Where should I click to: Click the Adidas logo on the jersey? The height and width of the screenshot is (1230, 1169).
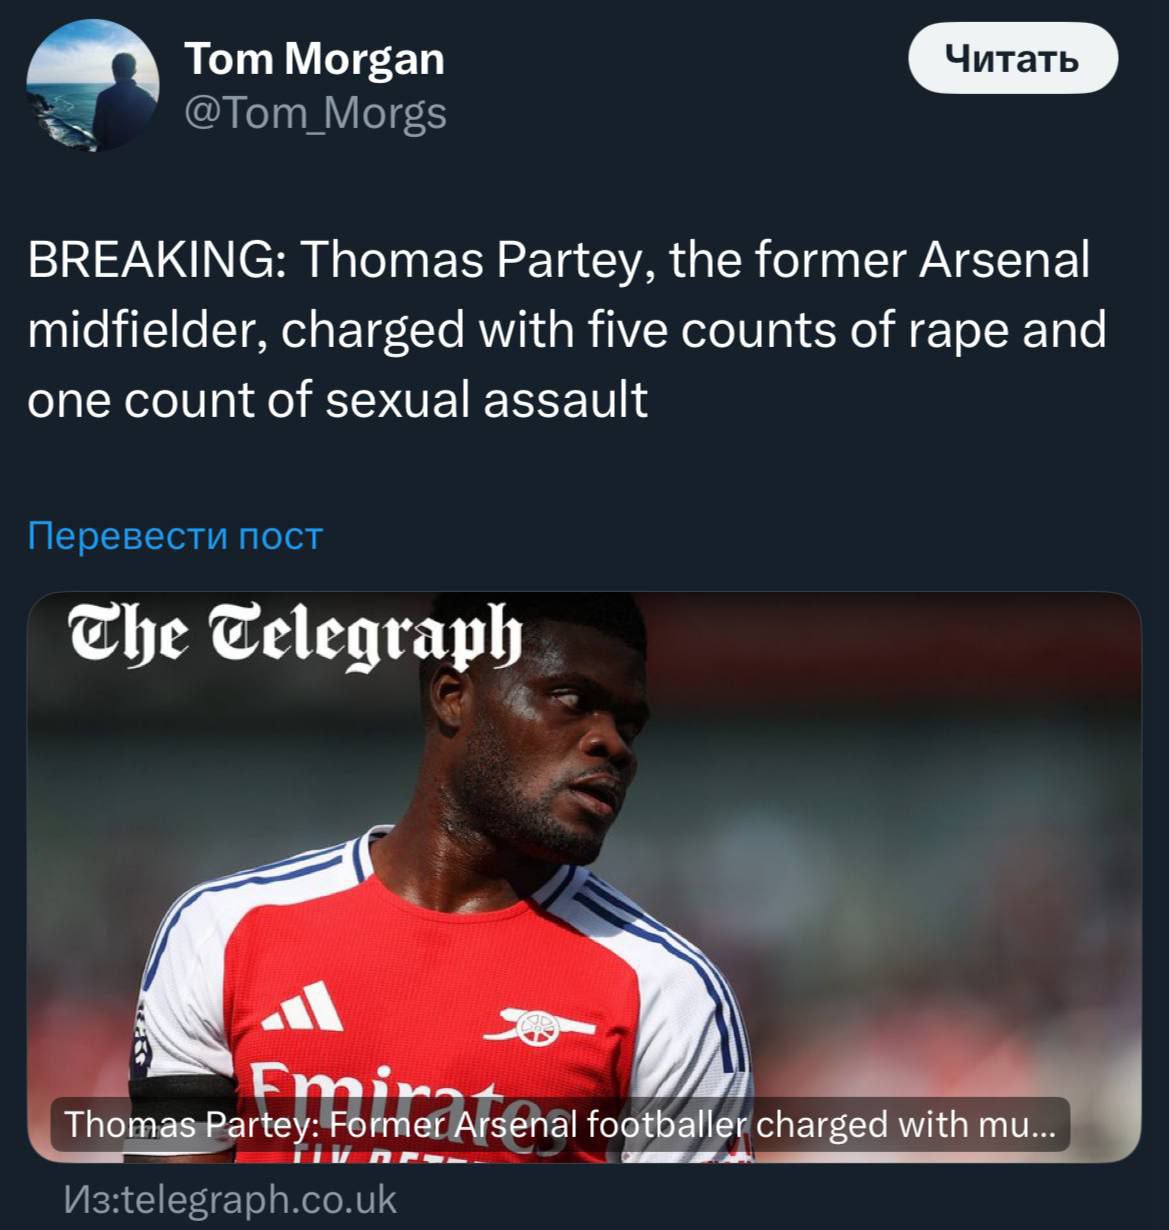305,1007
